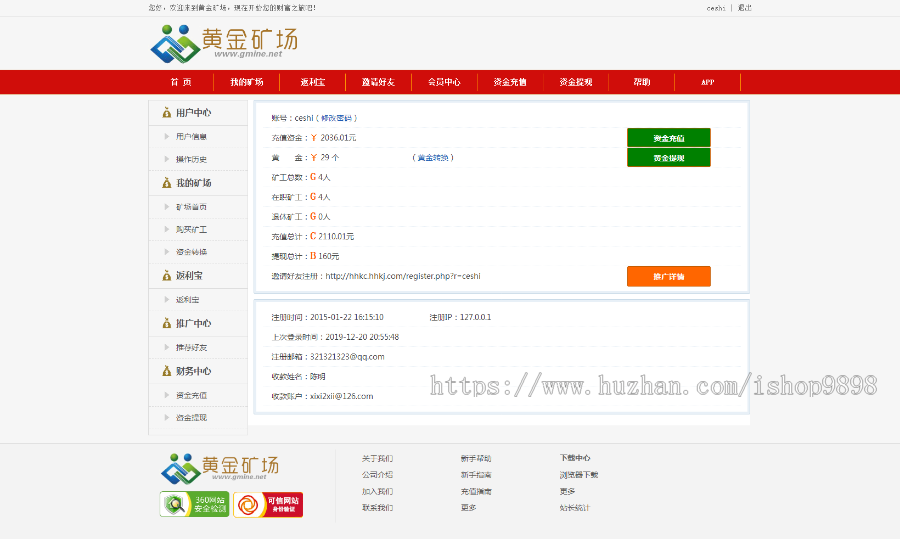Open the 下载中心 footer link
This screenshot has width=900, height=539.
coord(575,458)
